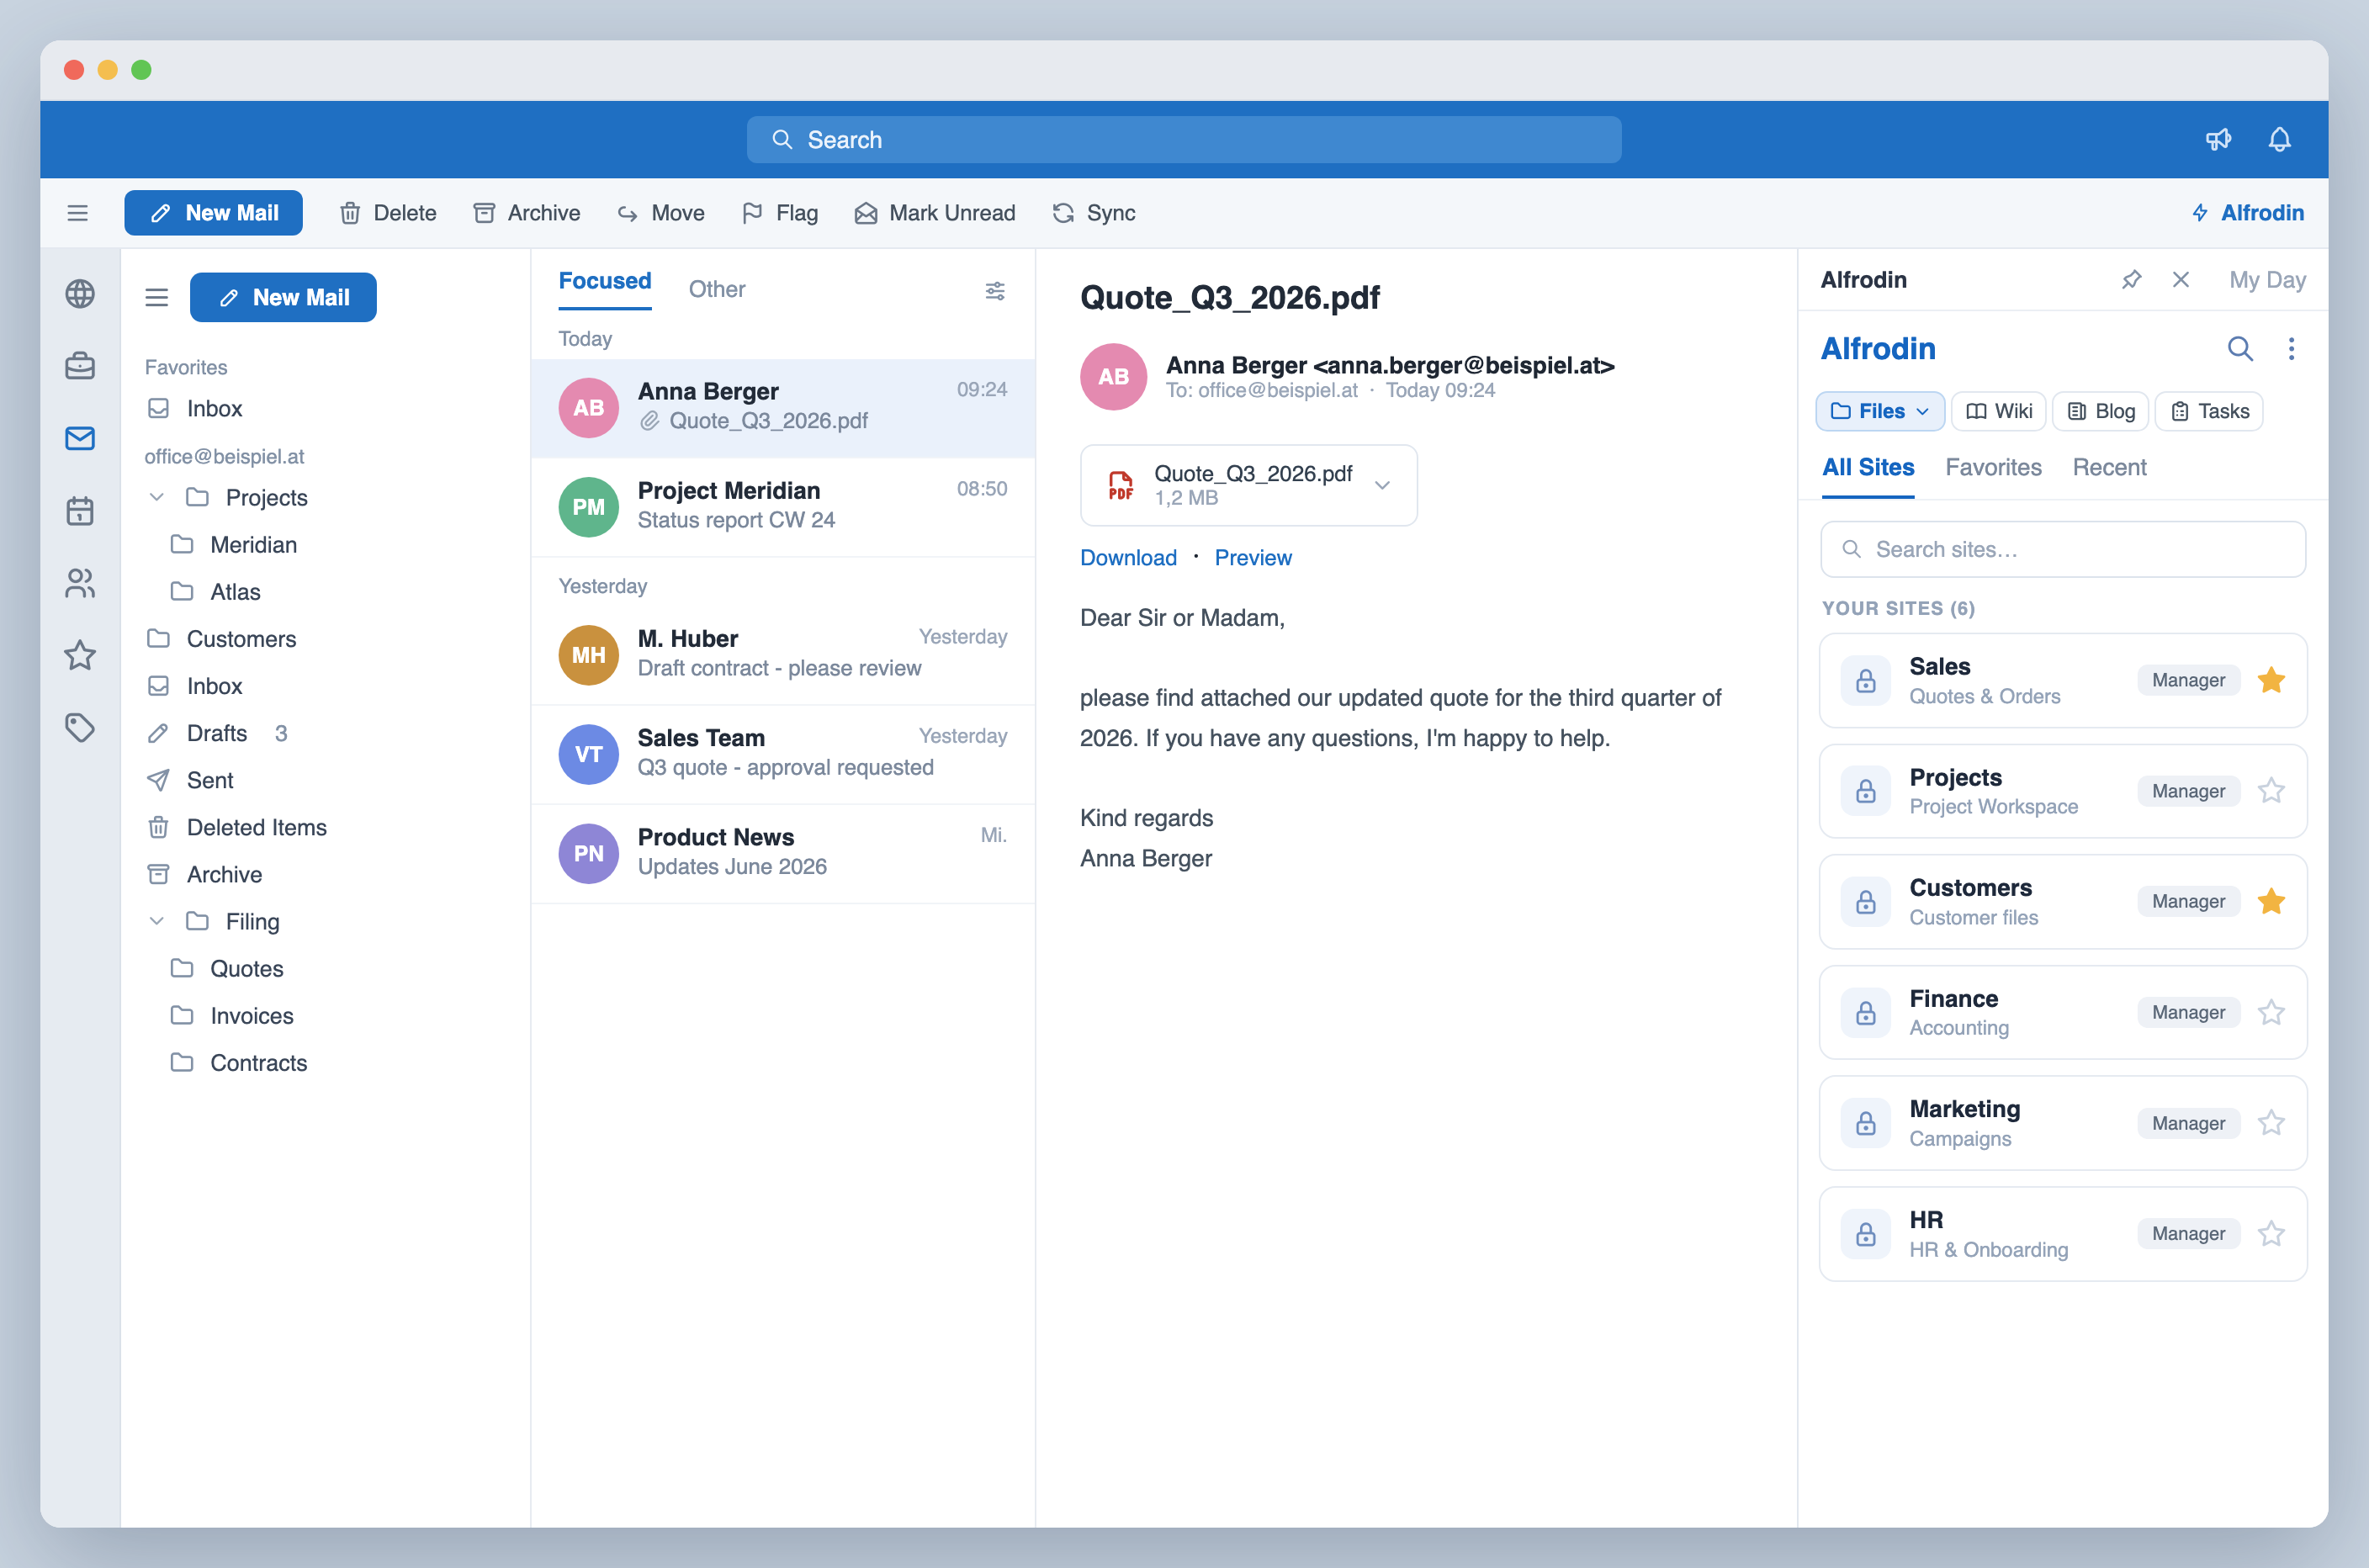The height and width of the screenshot is (1568, 2369).
Task: Open the message list filter settings icon
Action: point(995,291)
